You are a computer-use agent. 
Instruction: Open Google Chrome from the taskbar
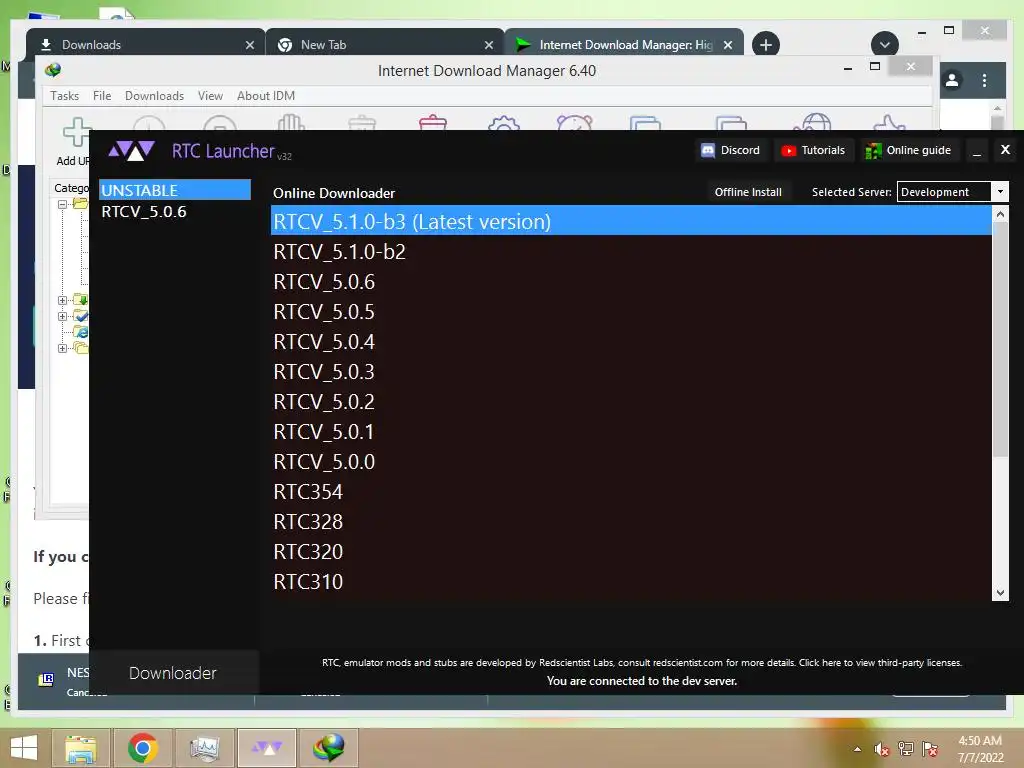143,748
